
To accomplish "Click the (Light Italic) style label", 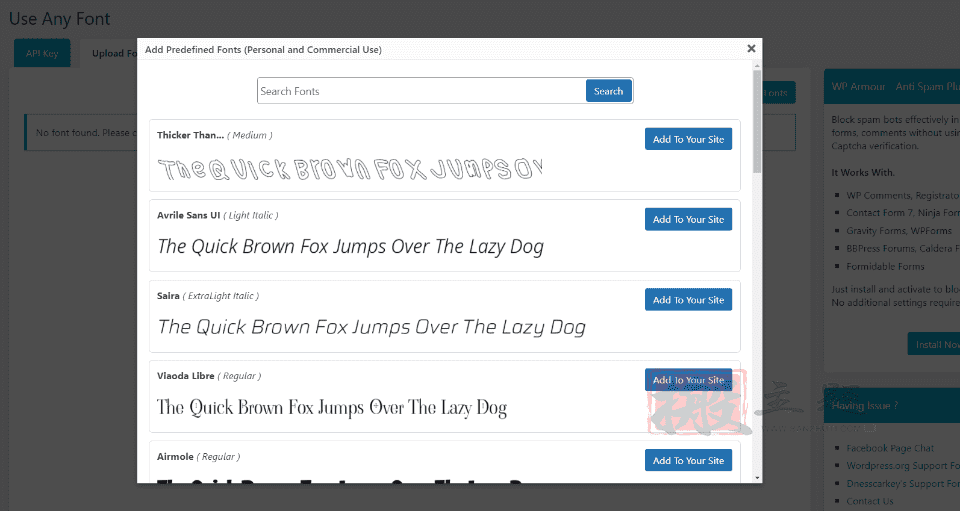I will click(x=250, y=215).
